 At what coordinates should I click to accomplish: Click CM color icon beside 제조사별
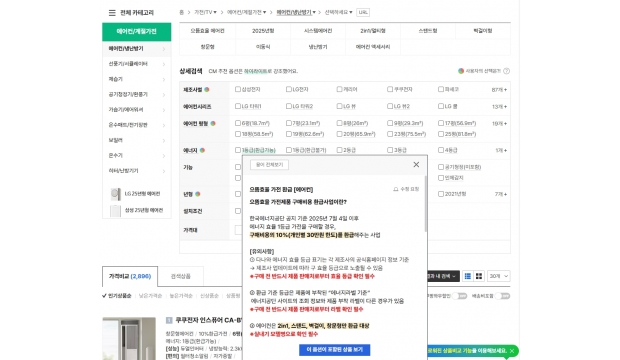click(207, 90)
